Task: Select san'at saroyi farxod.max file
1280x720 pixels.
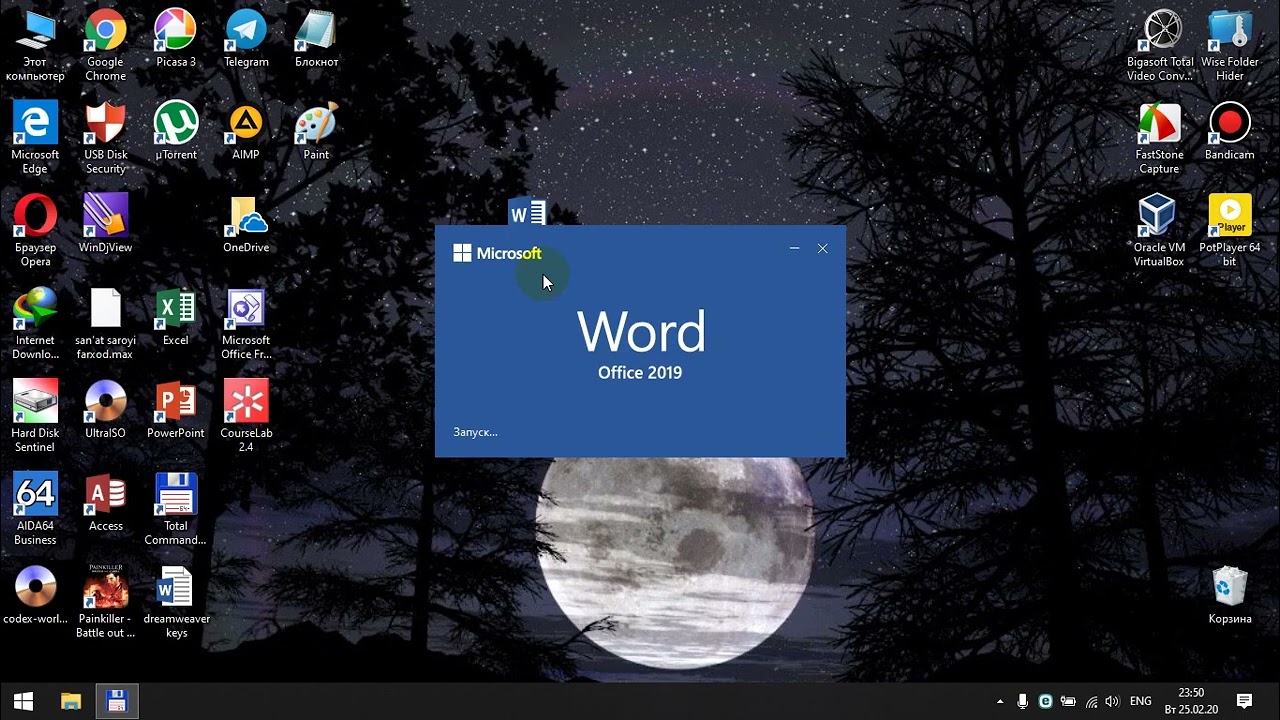Action: tap(105, 325)
